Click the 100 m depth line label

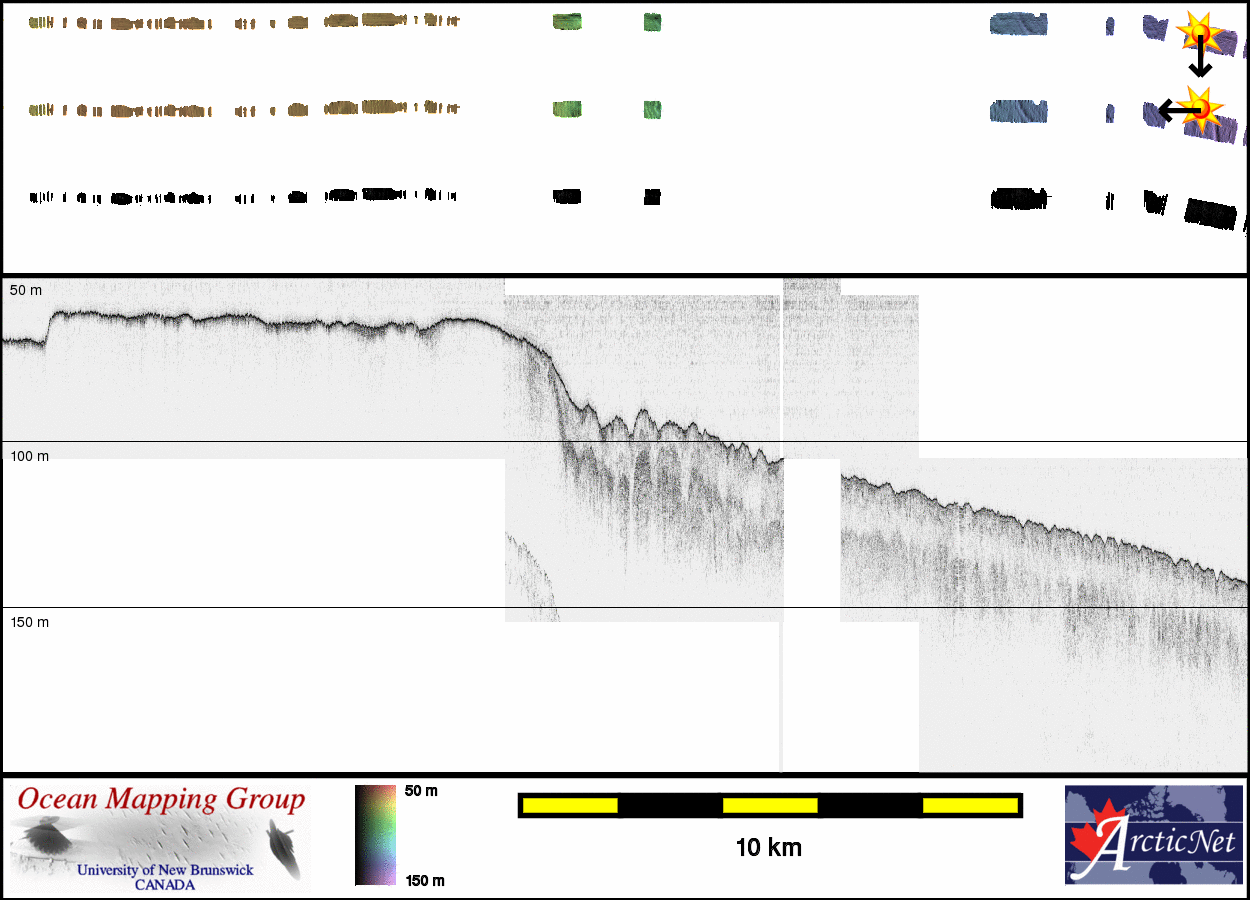point(29,456)
